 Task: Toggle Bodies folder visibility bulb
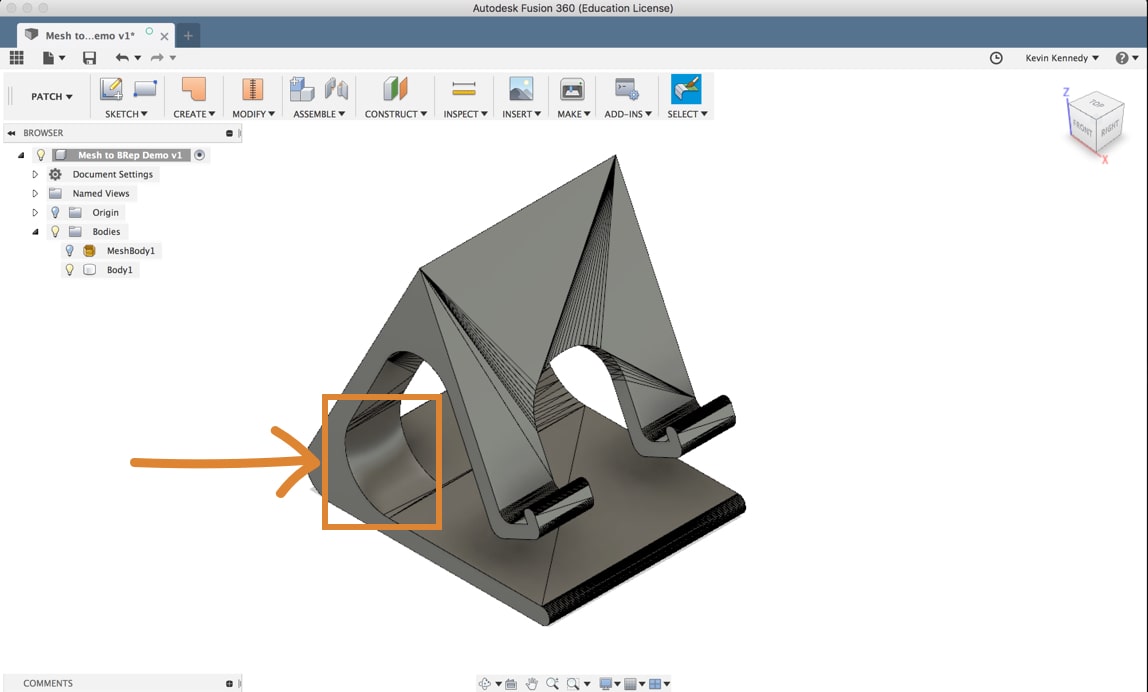[55, 231]
